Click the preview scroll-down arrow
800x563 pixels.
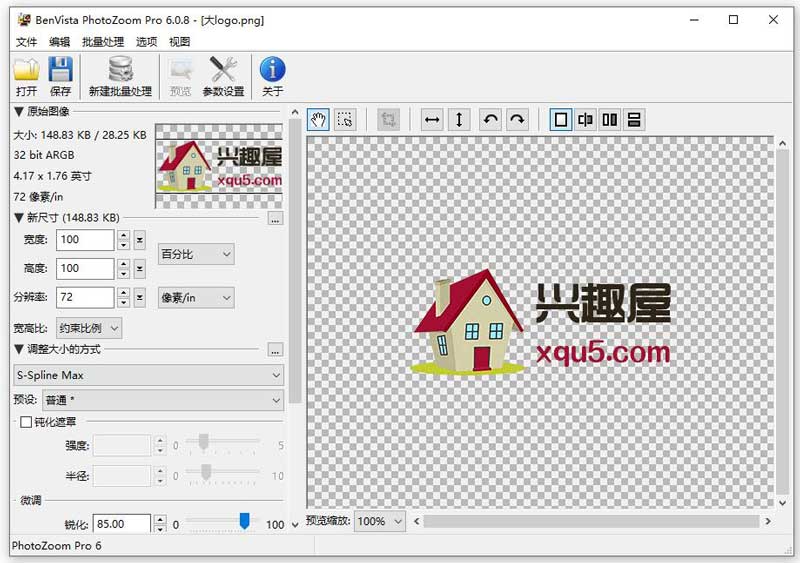point(782,503)
